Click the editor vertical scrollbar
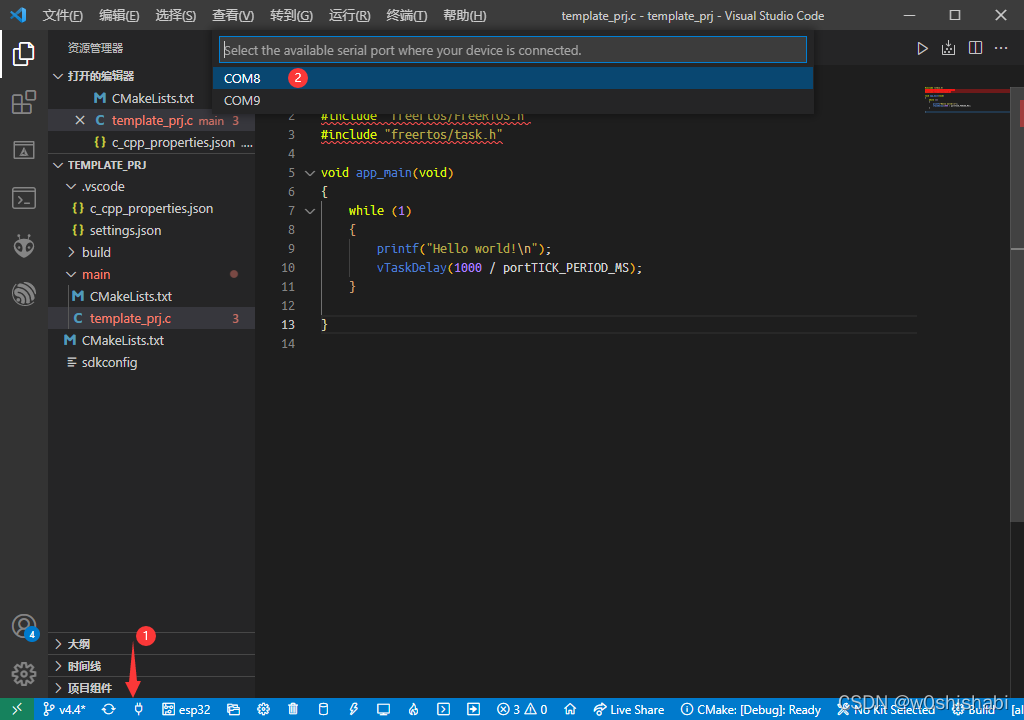The width and height of the screenshot is (1024, 720). tap(1017, 304)
